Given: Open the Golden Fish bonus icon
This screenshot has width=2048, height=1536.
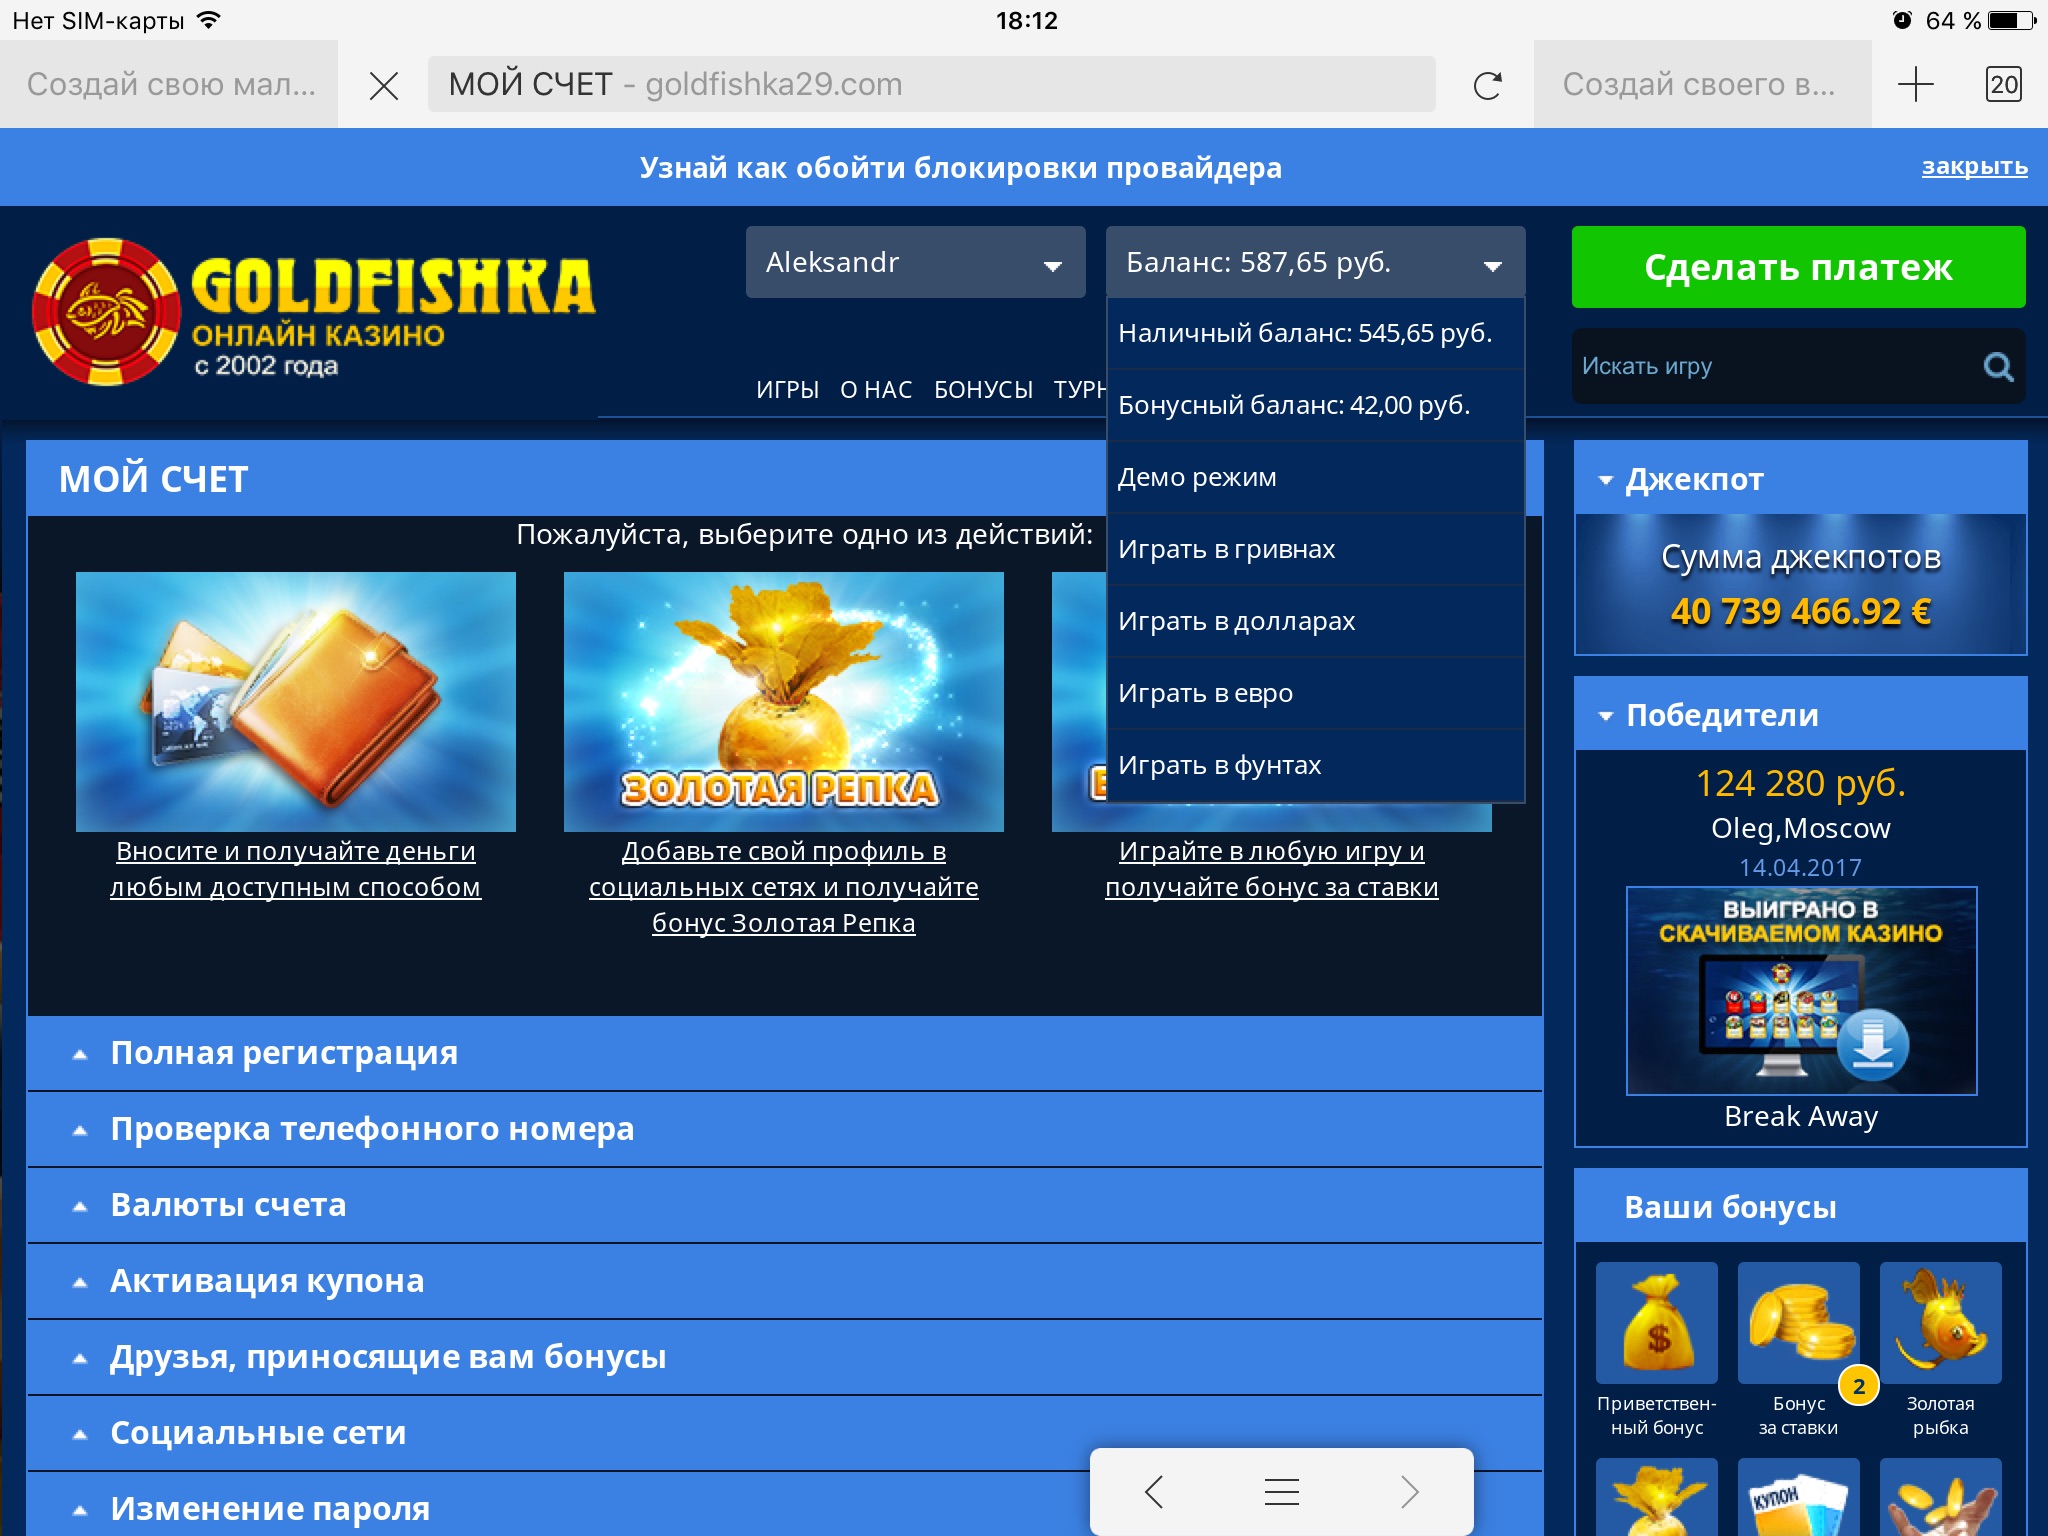Looking at the screenshot, I should click(x=1940, y=1323).
